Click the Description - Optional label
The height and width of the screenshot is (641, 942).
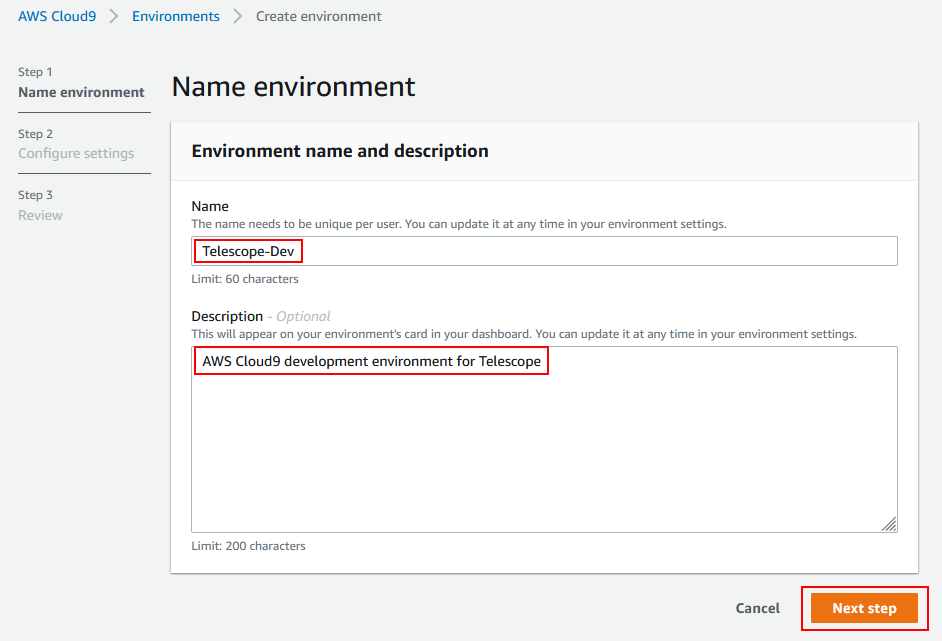coord(260,316)
